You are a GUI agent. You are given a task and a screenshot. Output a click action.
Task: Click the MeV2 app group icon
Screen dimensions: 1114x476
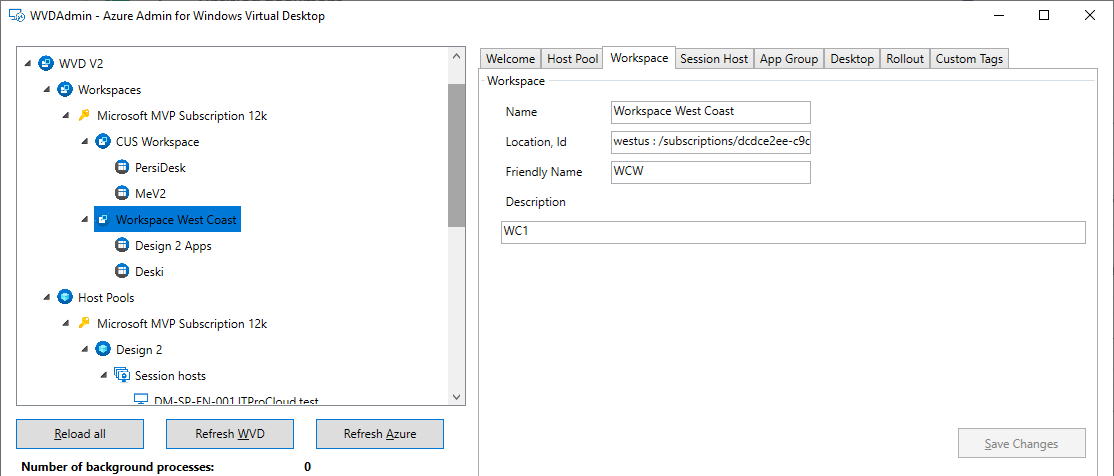(x=122, y=193)
